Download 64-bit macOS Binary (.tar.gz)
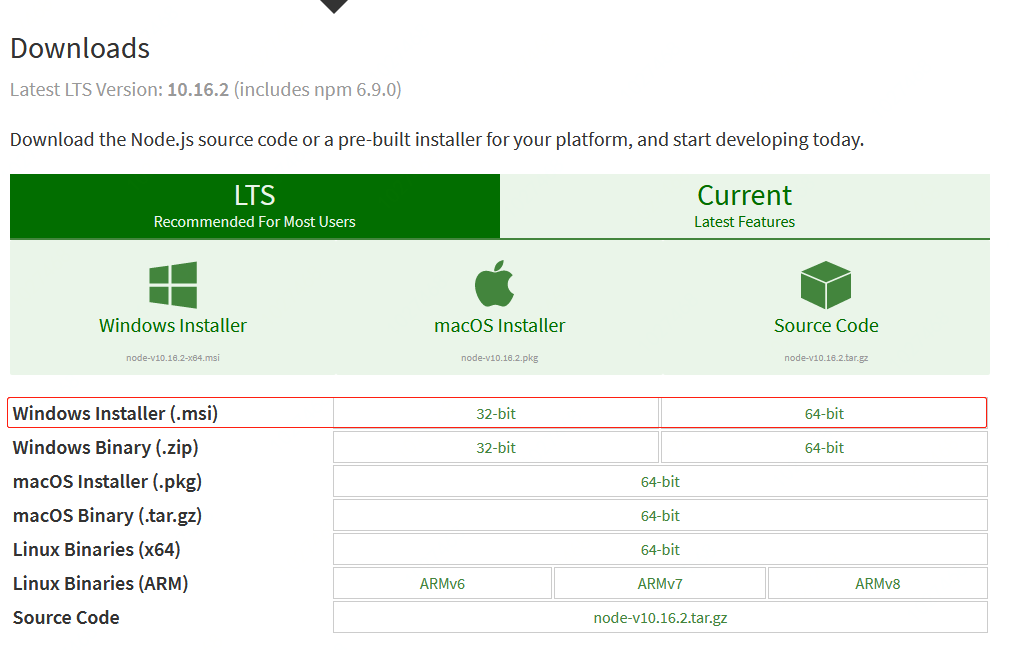The image size is (1009, 650). pos(660,515)
